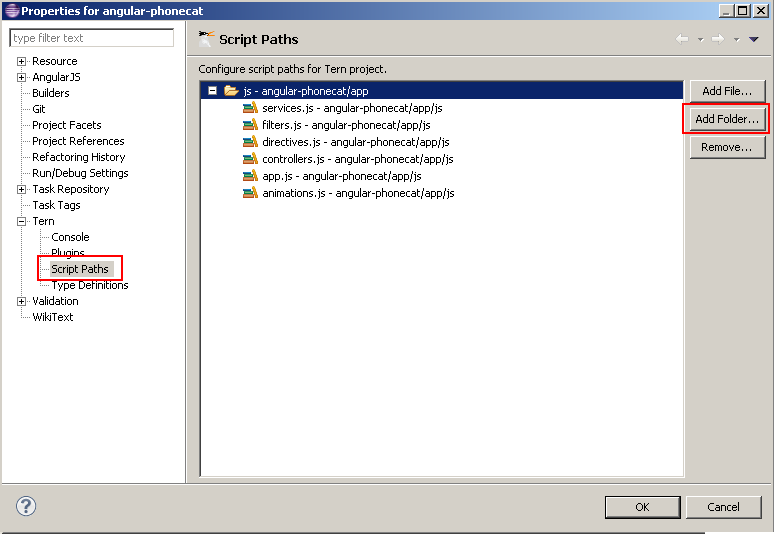Select Type Definitions under Tern
774x534 pixels.
tap(90, 285)
